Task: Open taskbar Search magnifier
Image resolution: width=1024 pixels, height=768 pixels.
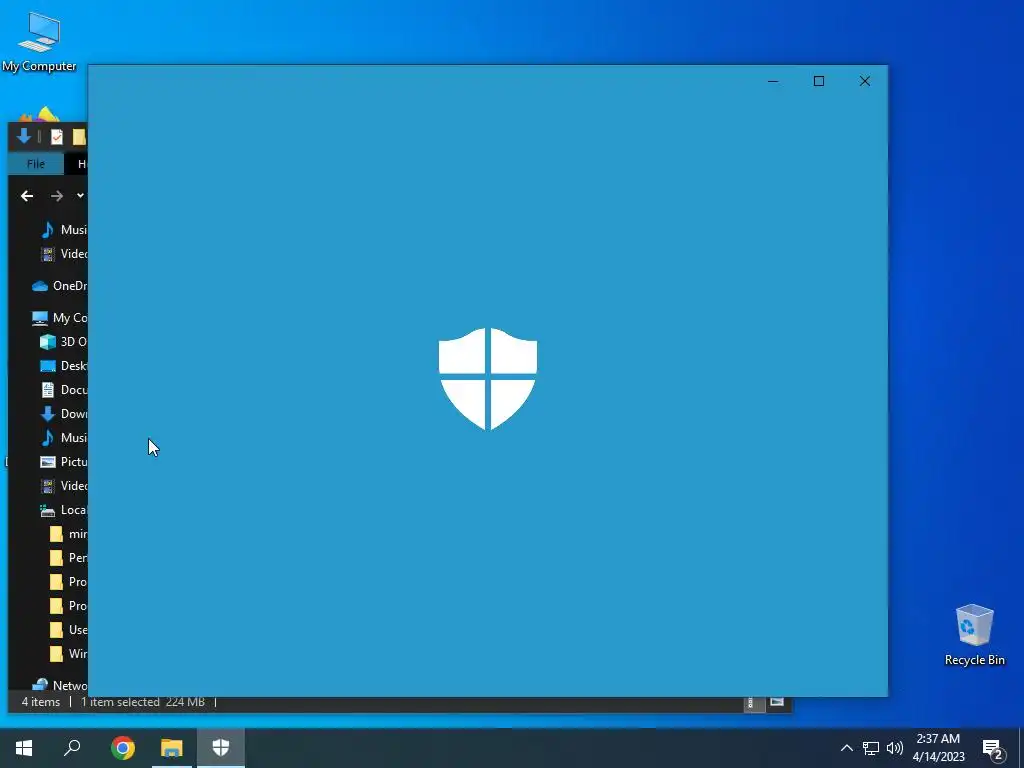Action: pyautogui.click(x=72, y=748)
